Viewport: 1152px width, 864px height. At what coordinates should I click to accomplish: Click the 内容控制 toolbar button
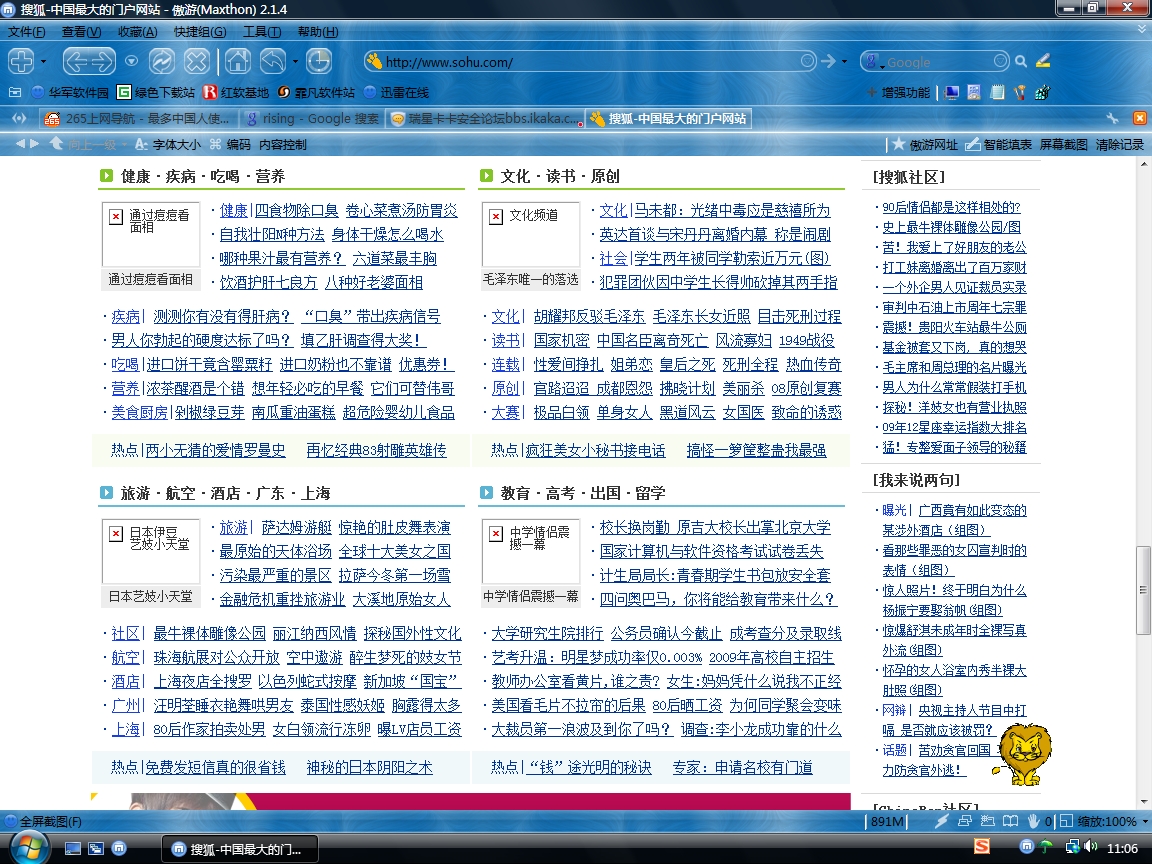(283, 145)
